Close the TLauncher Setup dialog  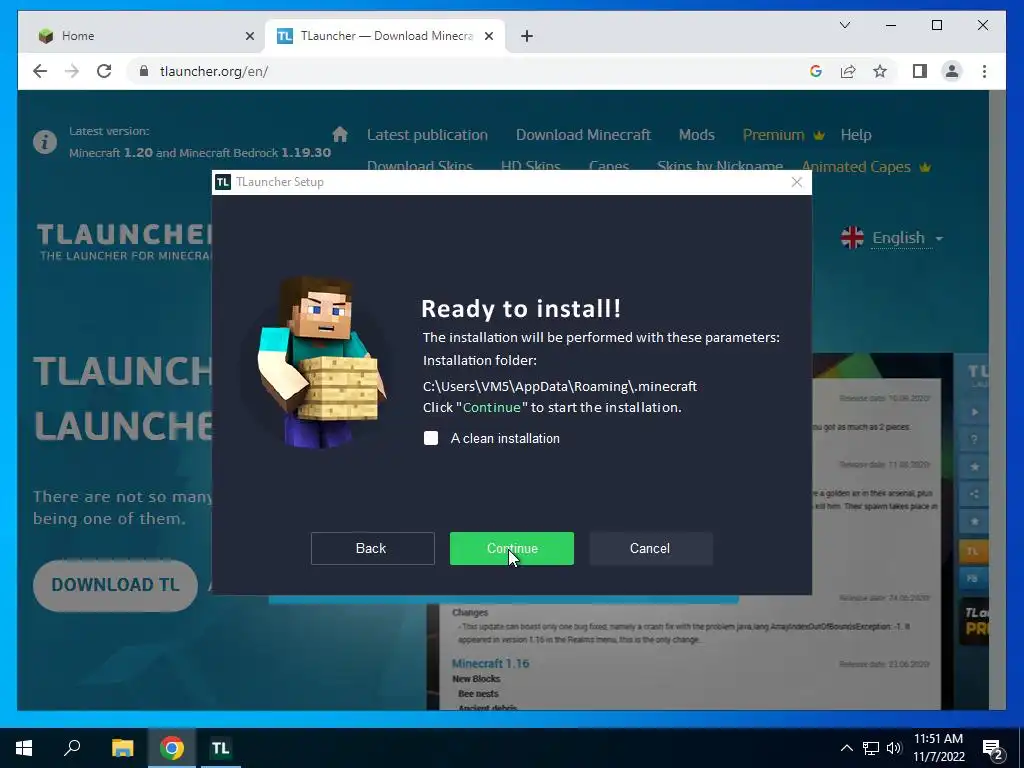tap(796, 182)
